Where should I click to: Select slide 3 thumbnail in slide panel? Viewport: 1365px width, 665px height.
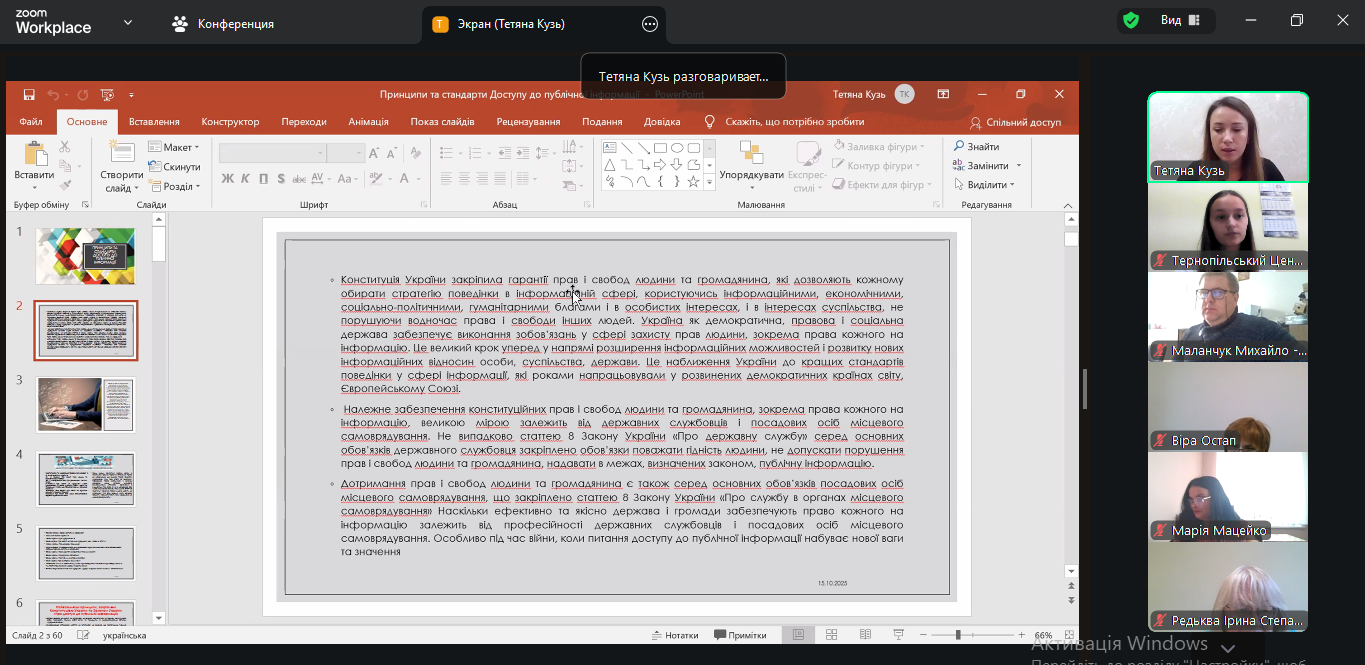point(85,404)
